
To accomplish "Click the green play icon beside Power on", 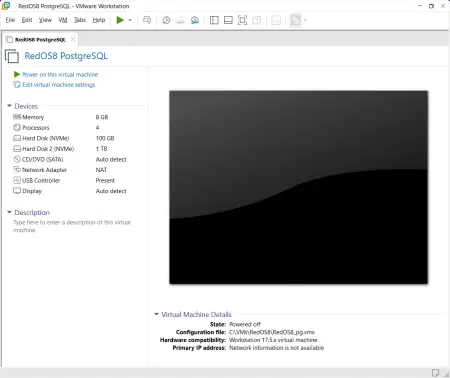I will [17, 74].
